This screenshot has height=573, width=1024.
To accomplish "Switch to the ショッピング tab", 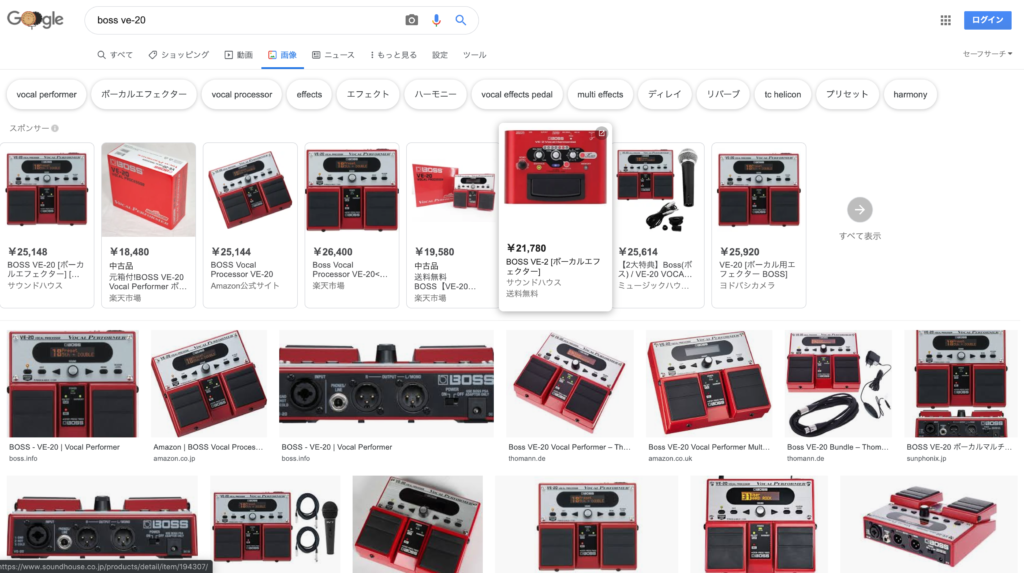I will [178, 55].
